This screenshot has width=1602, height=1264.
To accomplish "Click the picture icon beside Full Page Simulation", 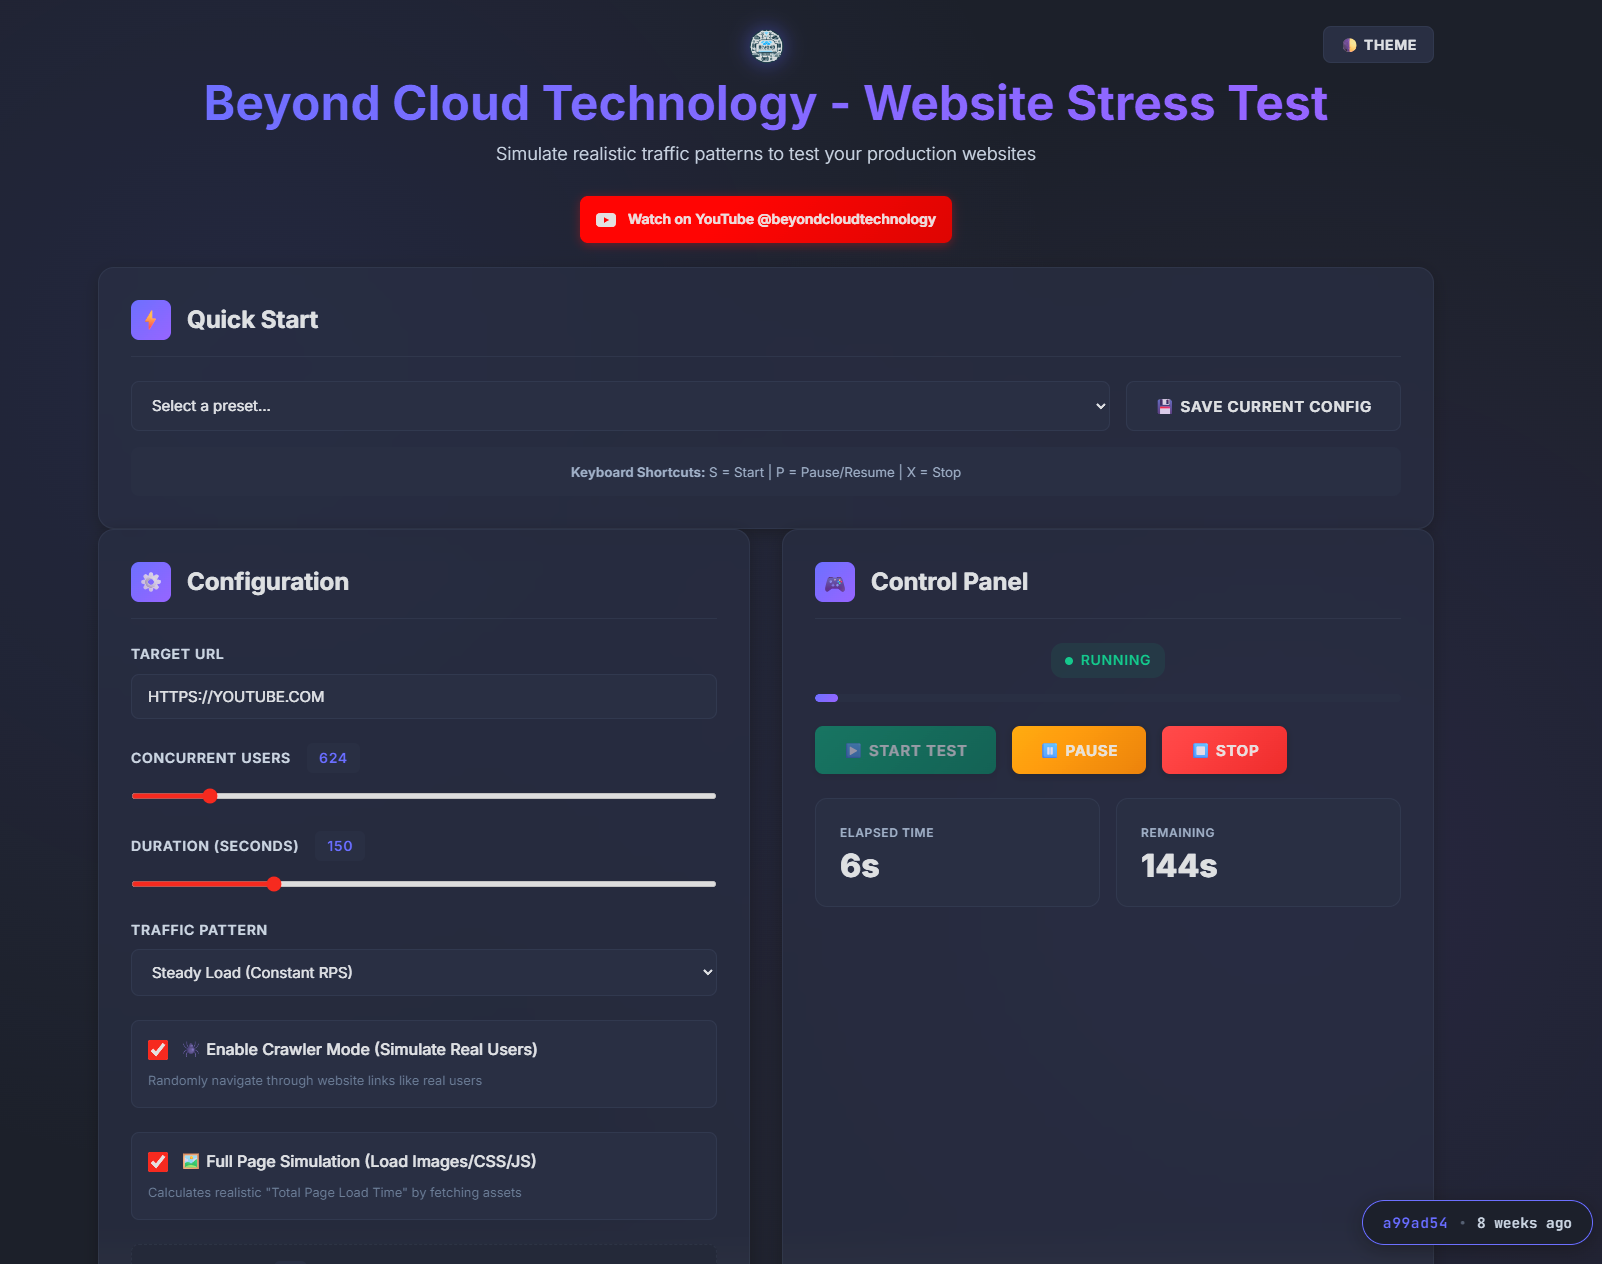I will 191,1161.
